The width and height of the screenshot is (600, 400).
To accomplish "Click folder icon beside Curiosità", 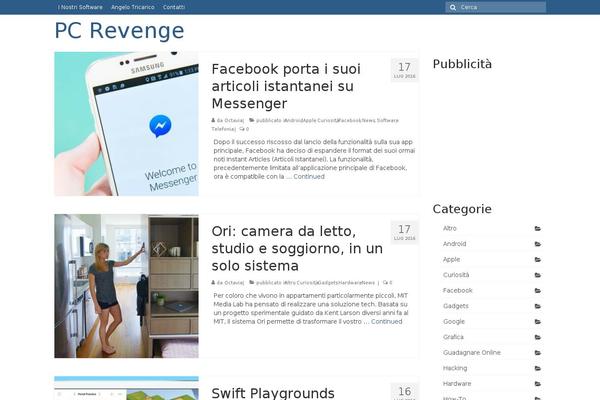I will pos(538,275).
